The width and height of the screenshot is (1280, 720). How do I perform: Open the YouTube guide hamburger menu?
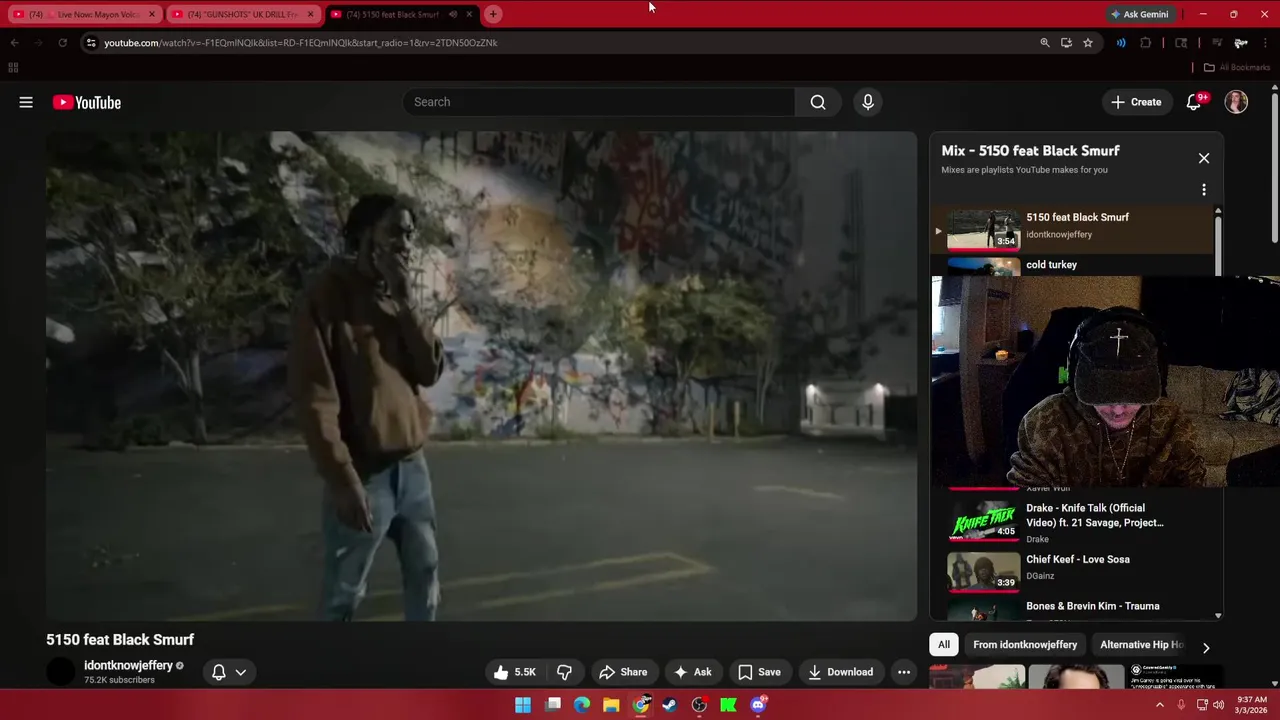[x=26, y=102]
